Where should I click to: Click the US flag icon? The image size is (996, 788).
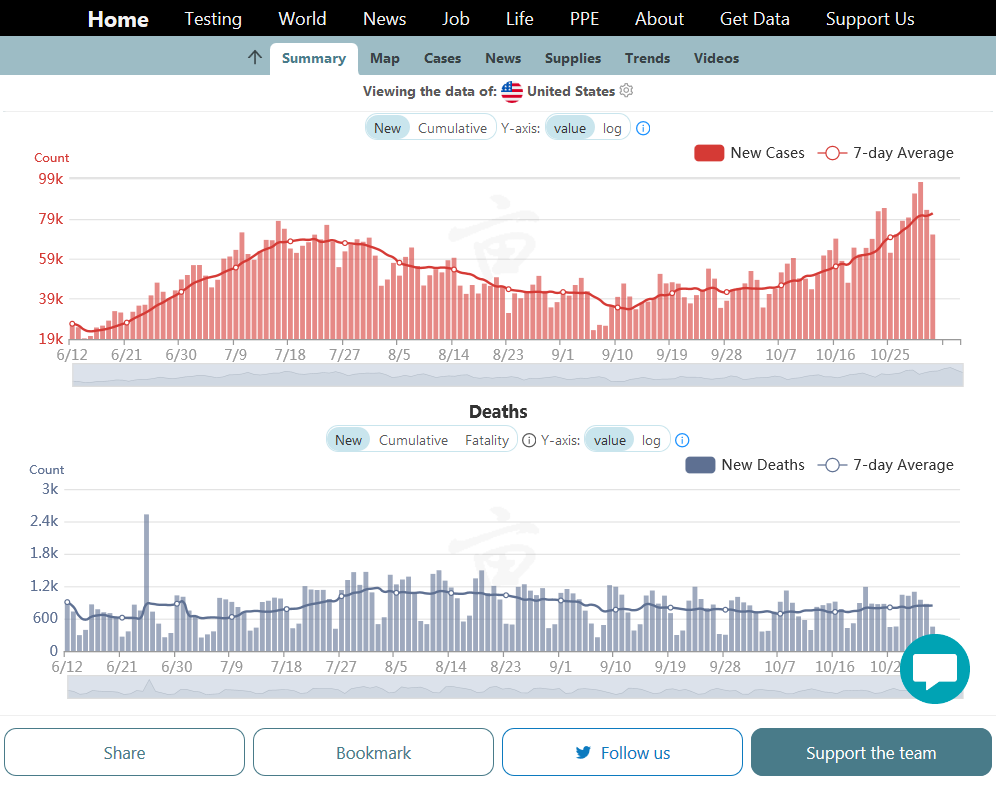(x=512, y=92)
